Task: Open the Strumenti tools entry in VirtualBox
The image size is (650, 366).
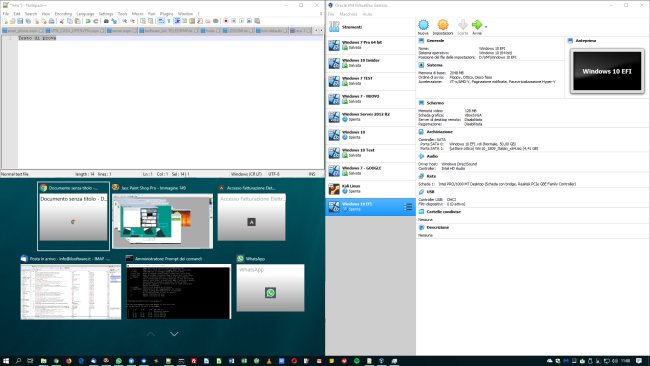Action: click(x=371, y=27)
